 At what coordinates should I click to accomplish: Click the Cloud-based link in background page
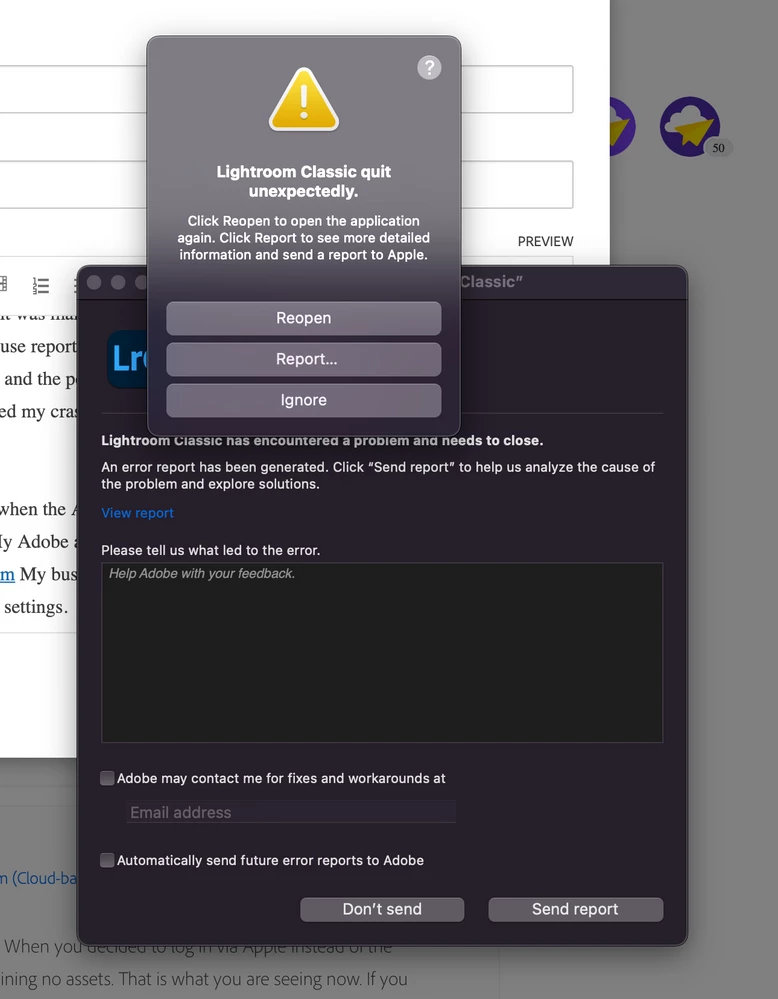(x=38, y=878)
